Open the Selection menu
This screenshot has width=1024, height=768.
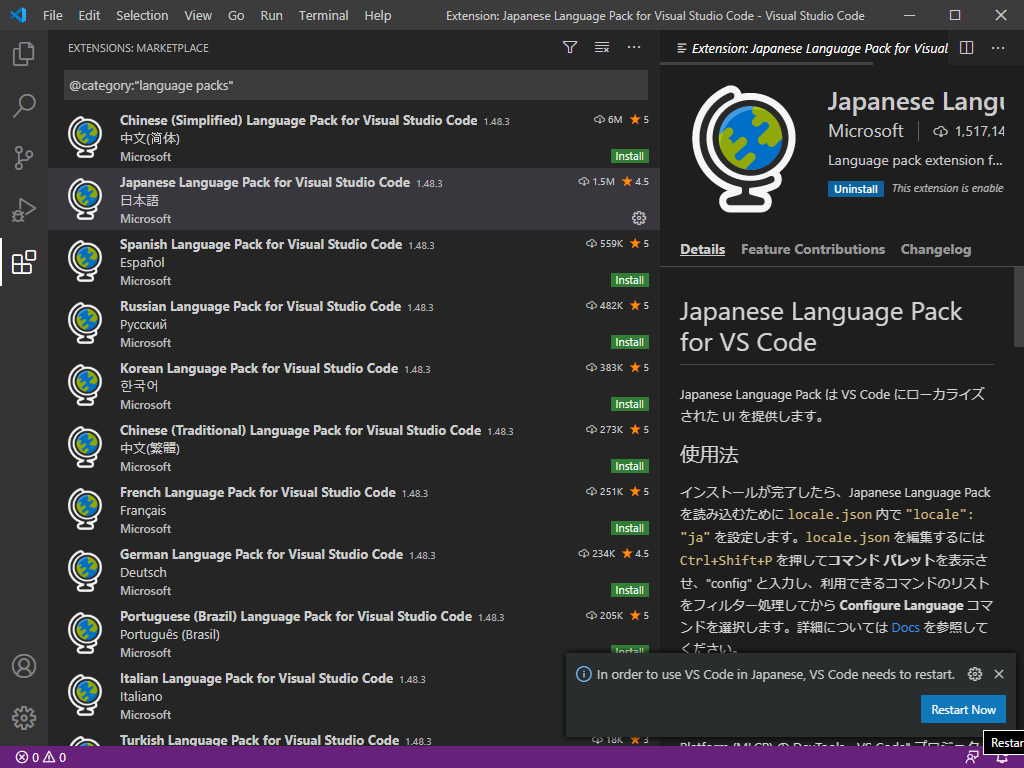click(142, 15)
